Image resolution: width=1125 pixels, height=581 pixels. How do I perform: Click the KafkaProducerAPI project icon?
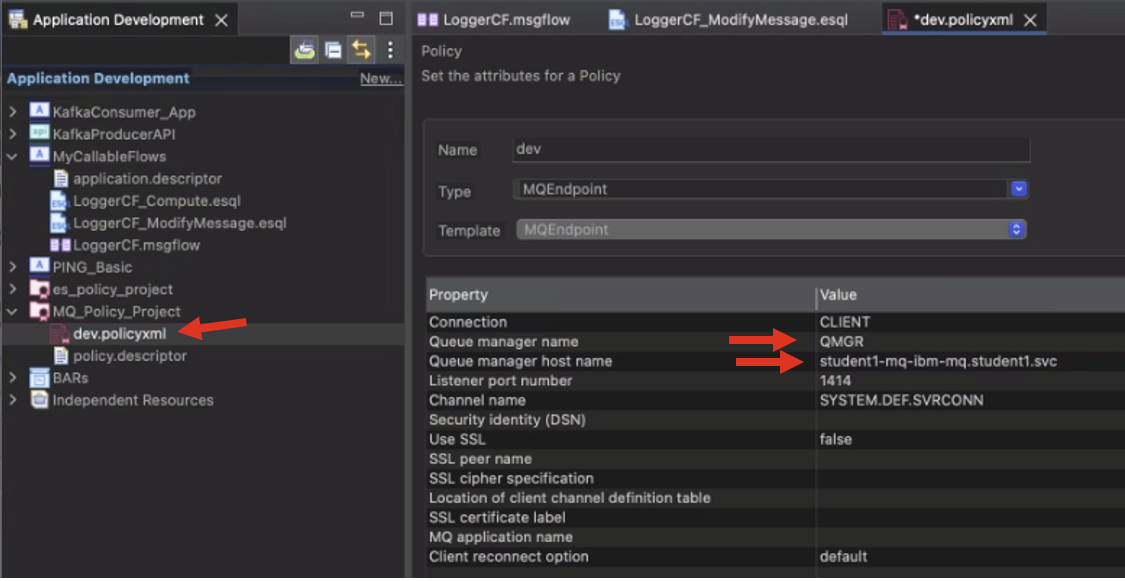pyautogui.click(x=40, y=134)
